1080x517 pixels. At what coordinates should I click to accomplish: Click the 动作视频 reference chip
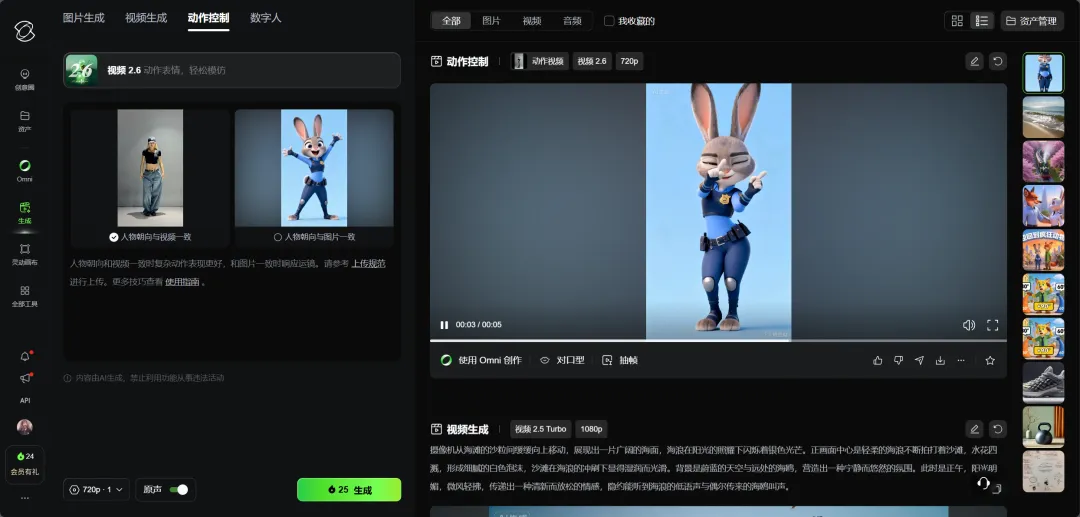pyautogui.click(x=539, y=61)
